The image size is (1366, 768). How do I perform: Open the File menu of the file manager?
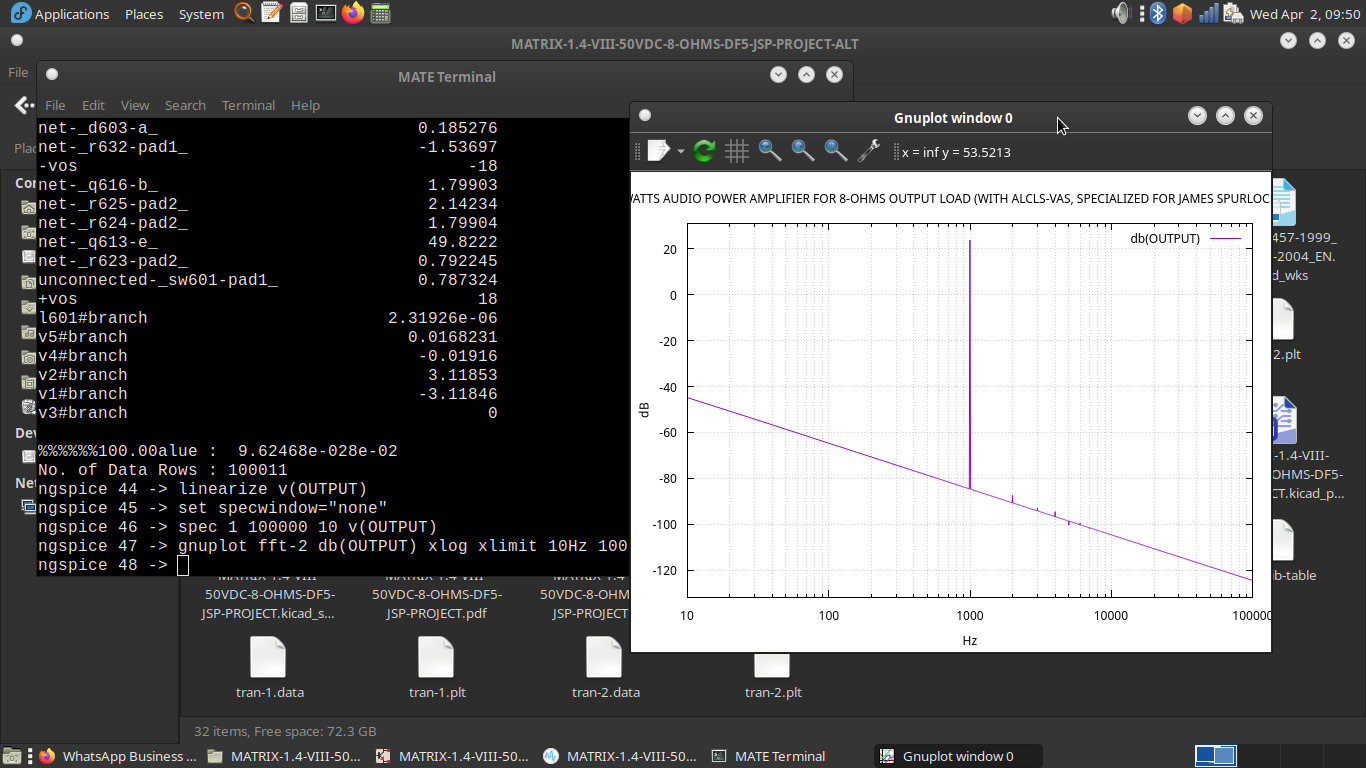tap(18, 72)
